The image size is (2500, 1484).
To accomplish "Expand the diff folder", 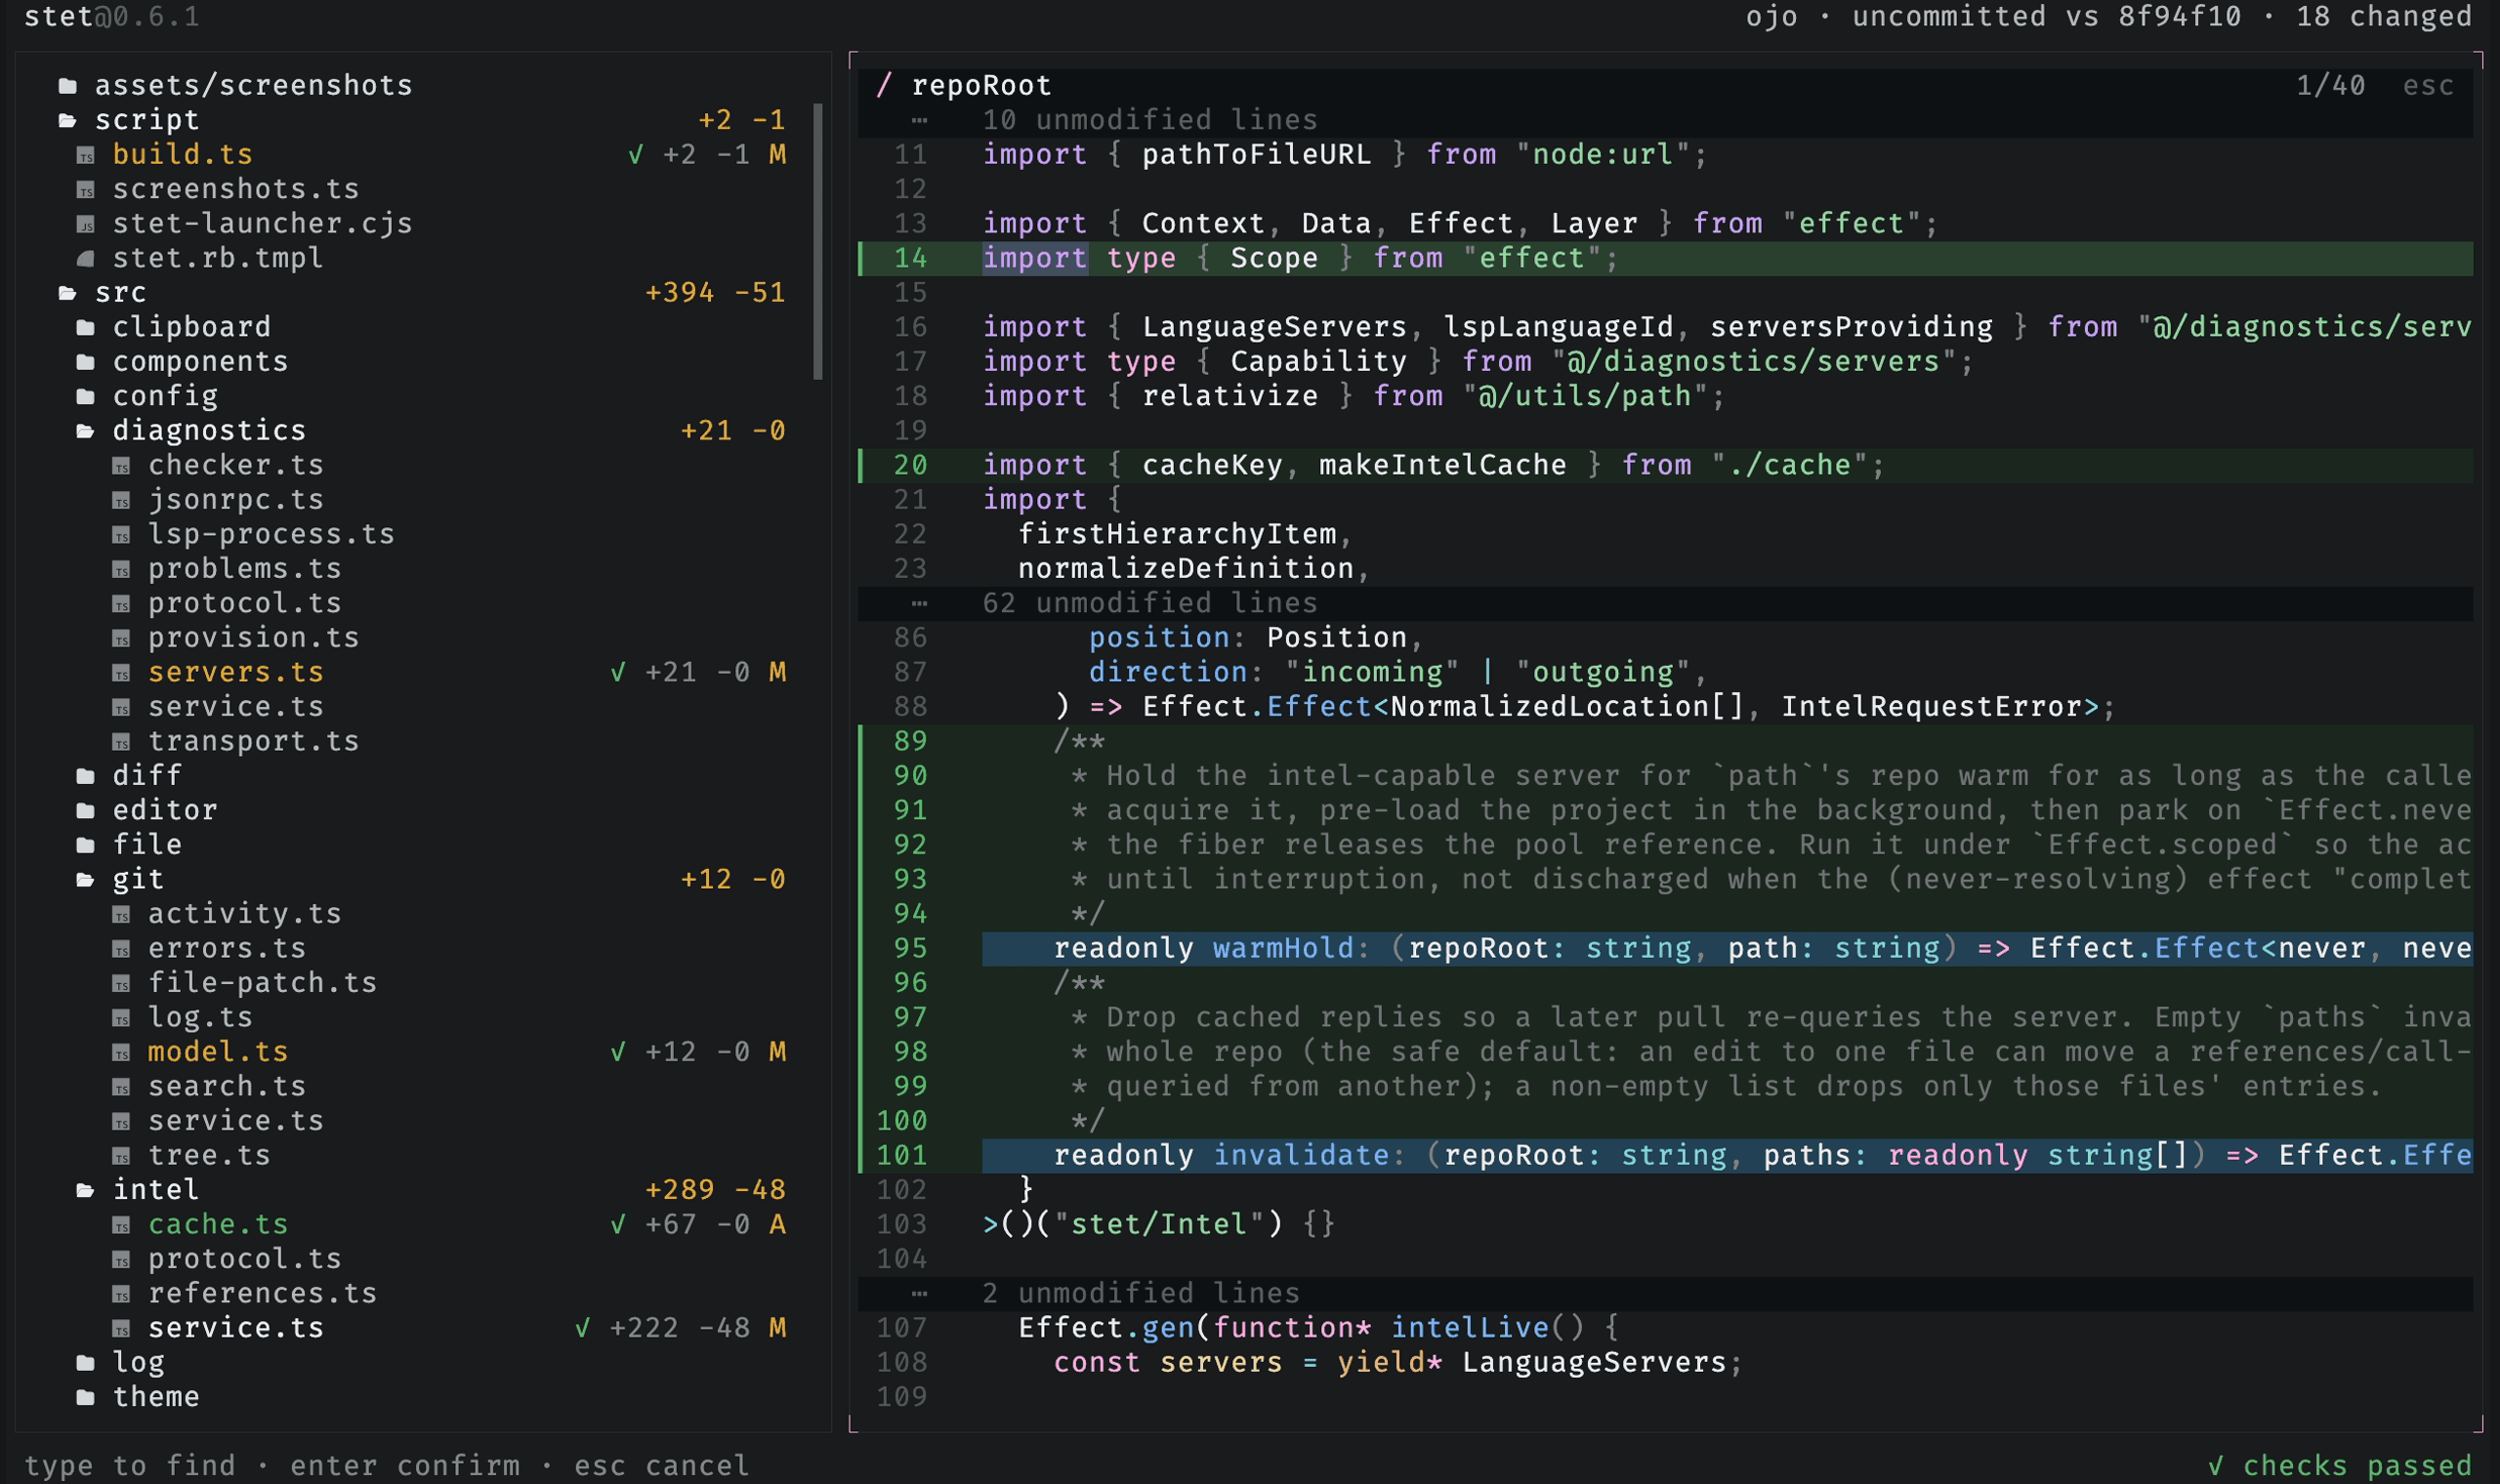I will point(86,776).
